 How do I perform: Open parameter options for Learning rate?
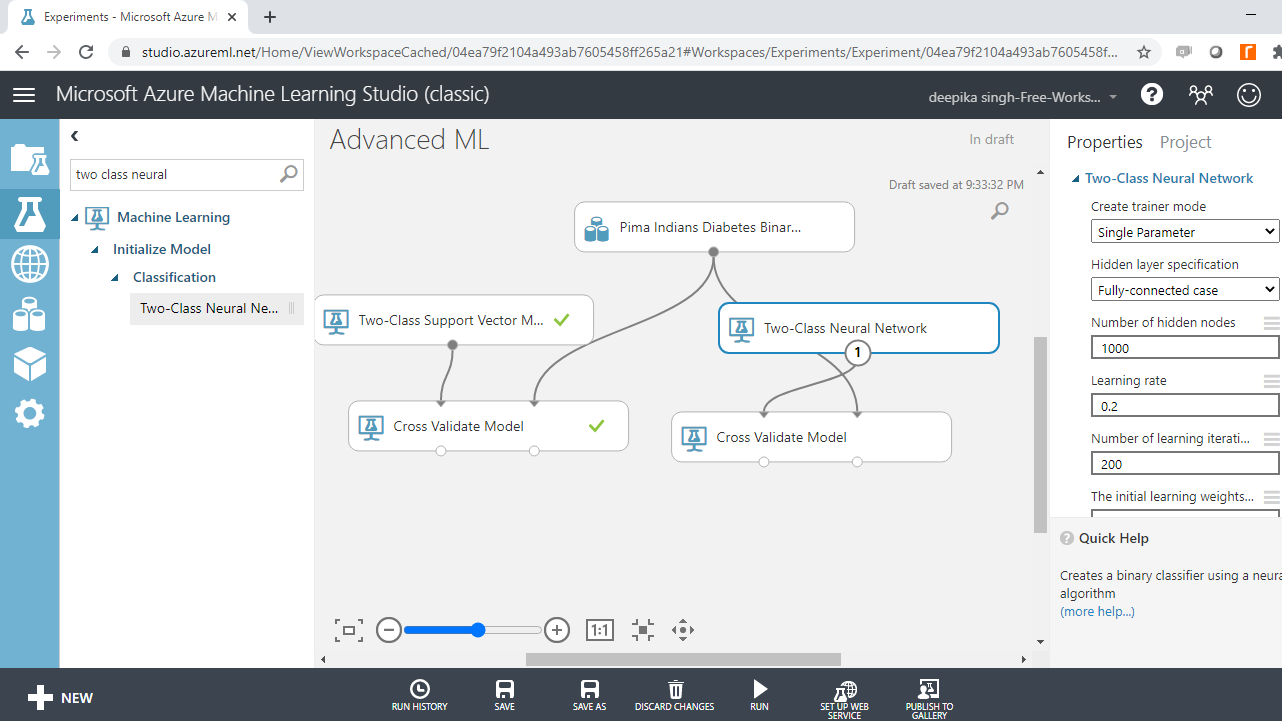pos(1271,381)
